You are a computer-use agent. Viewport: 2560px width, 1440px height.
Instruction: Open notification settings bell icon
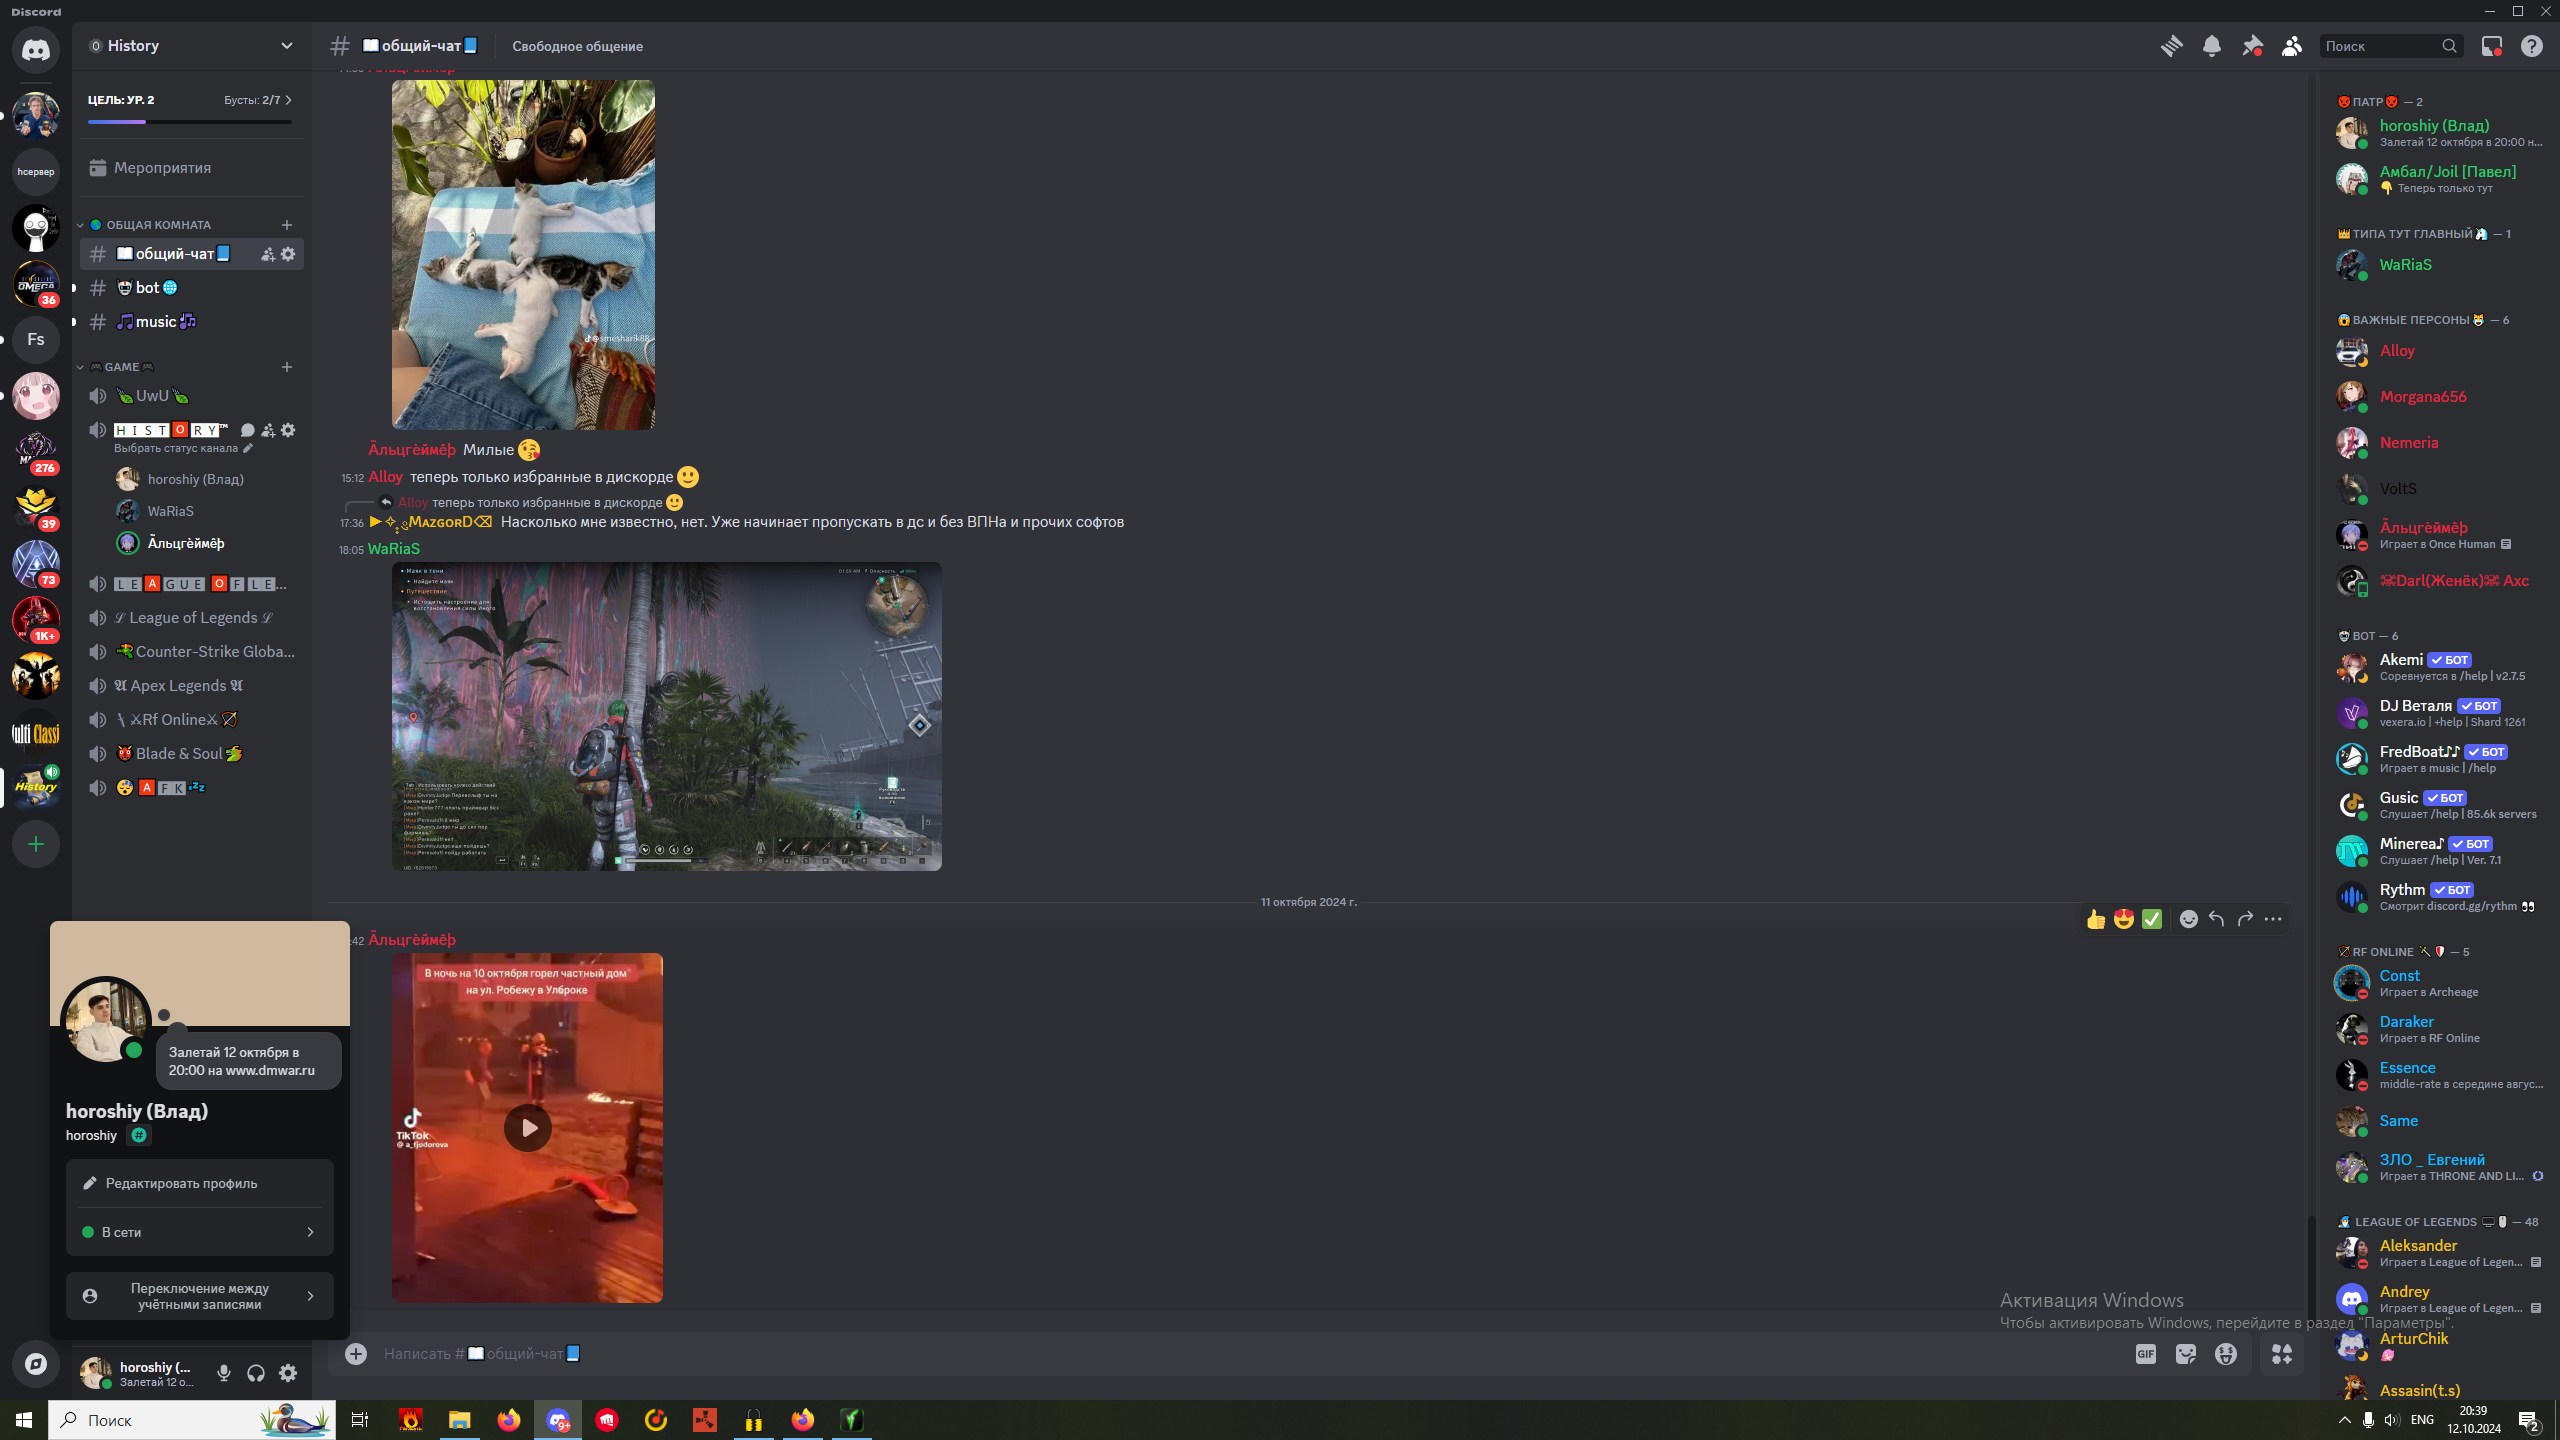pyautogui.click(x=2211, y=46)
